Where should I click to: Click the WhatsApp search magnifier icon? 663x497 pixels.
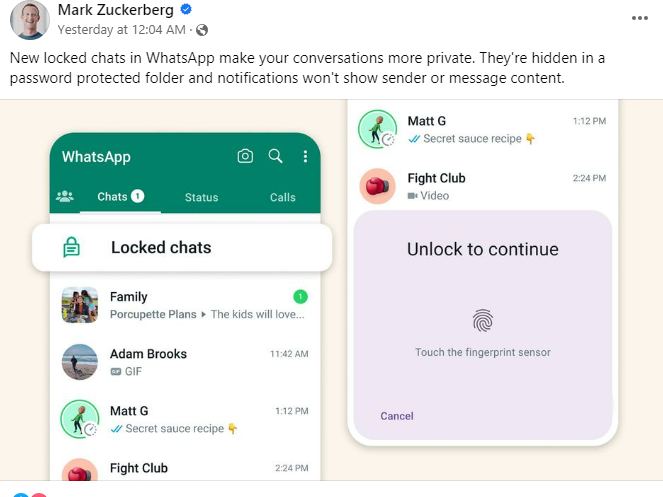point(275,156)
